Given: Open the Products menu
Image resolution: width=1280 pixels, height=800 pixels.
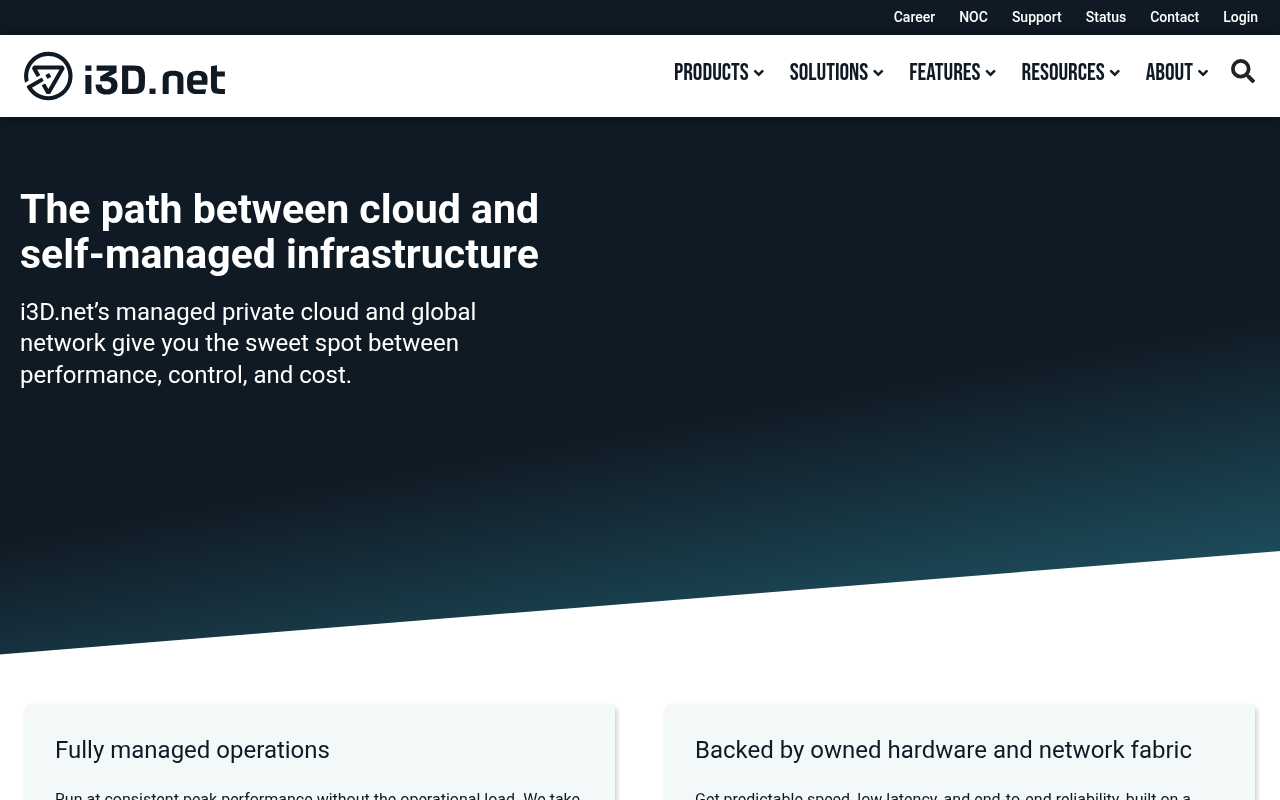Looking at the screenshot, I should (x=711, y=72).
